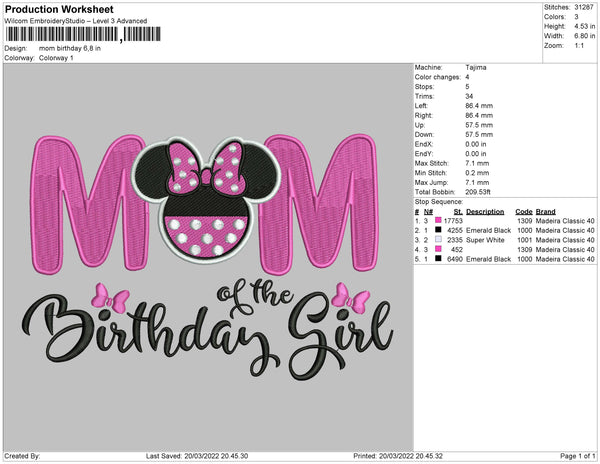Click 'Emerald Black' in stop row 5
This screenshot has width=600, height=464.
pyautogui.click(x=488, y=259)
